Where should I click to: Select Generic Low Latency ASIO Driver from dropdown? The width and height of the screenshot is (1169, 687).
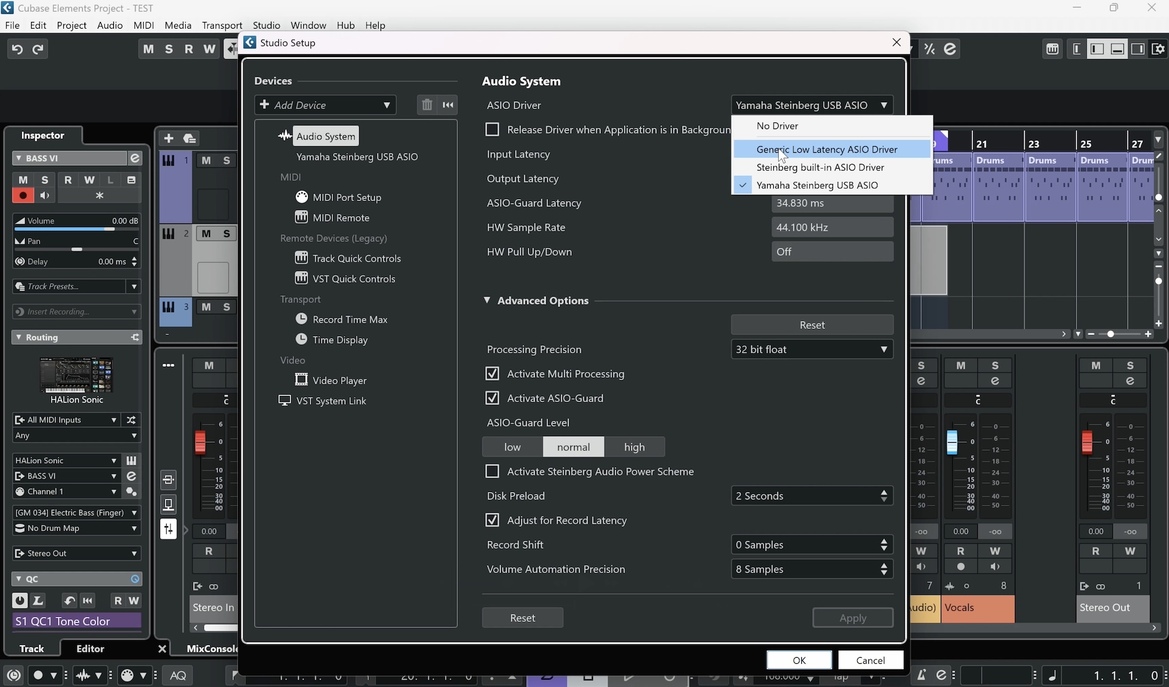tap(827, 148)
